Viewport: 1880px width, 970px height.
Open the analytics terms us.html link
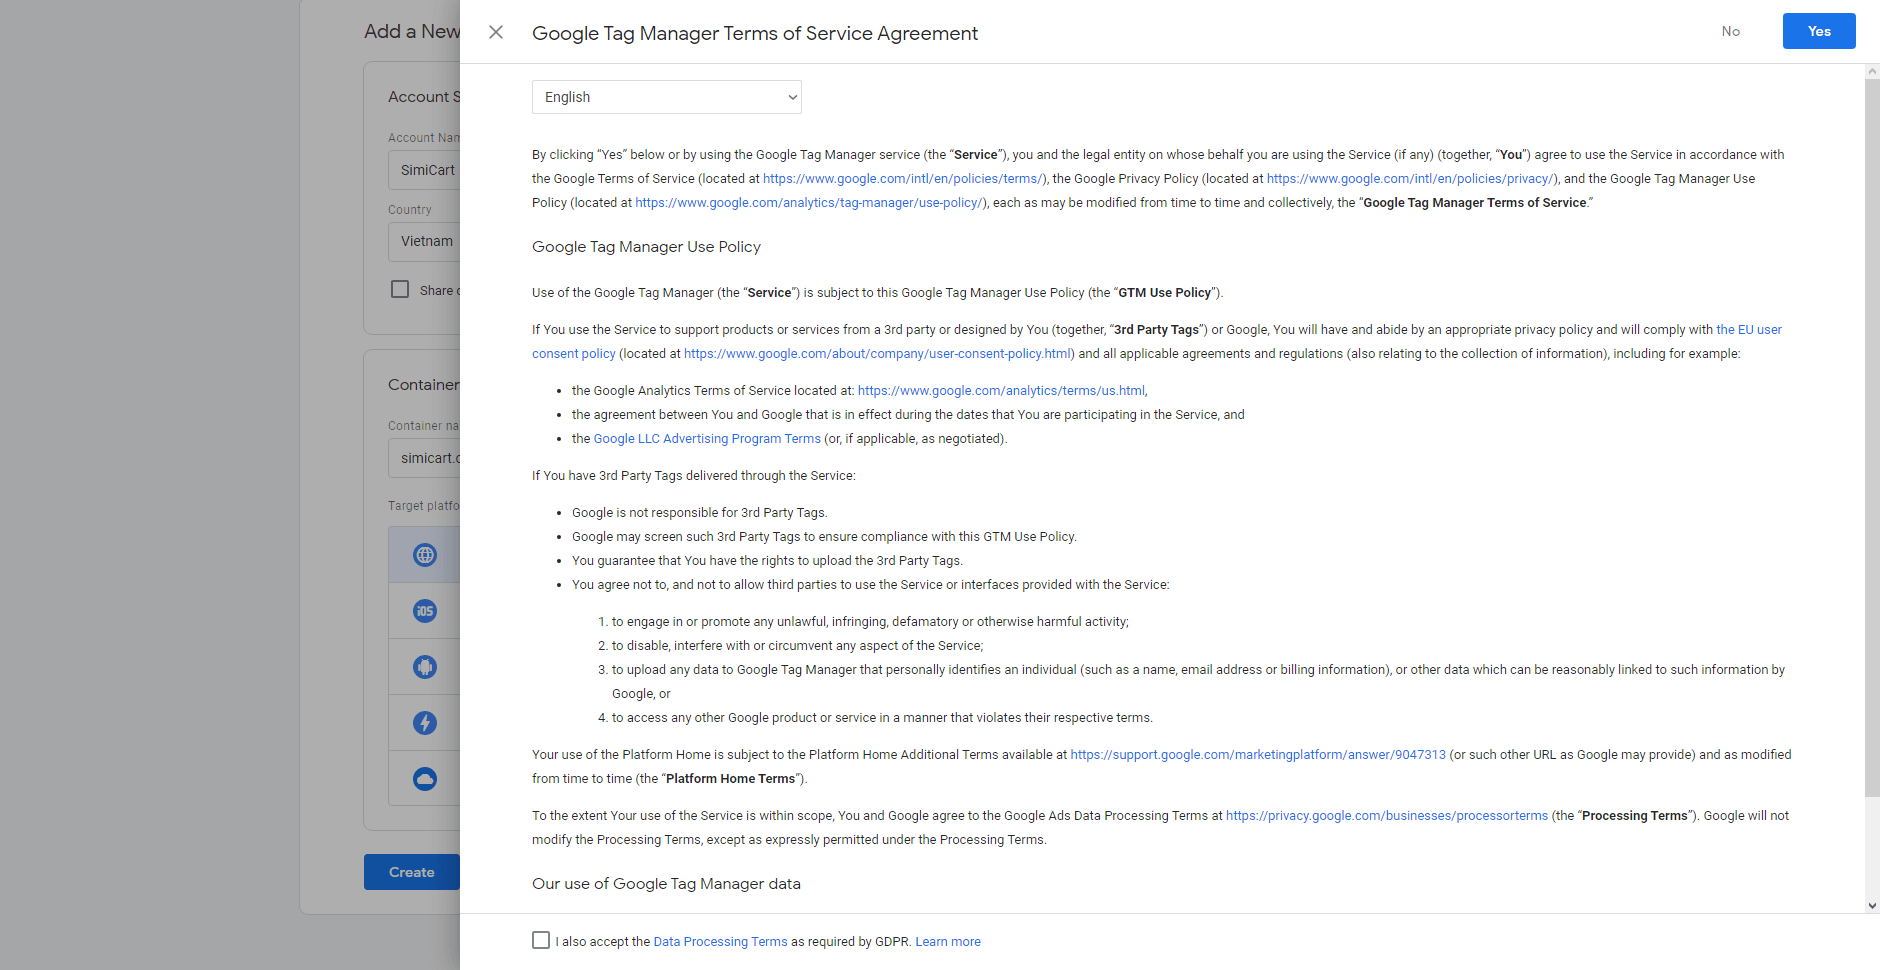(1001, 391)
